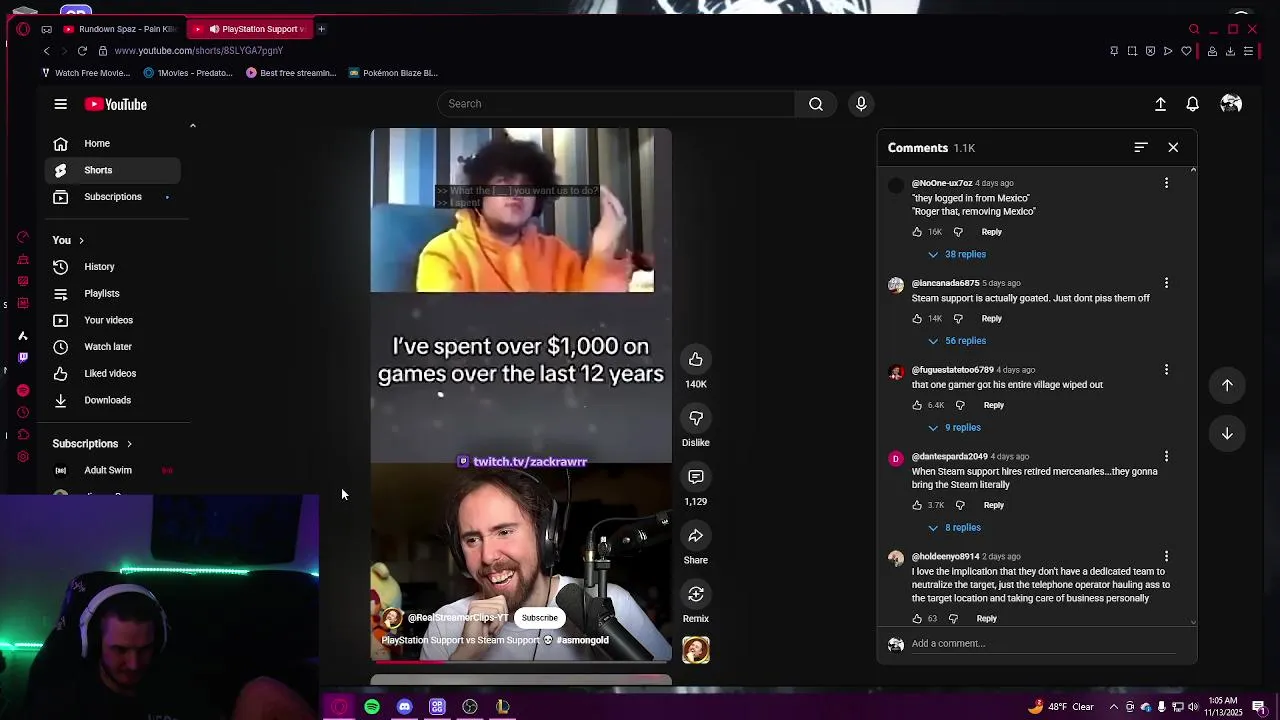Go back in browser history
1280x720 pixels.
click(x=46, y=51)
